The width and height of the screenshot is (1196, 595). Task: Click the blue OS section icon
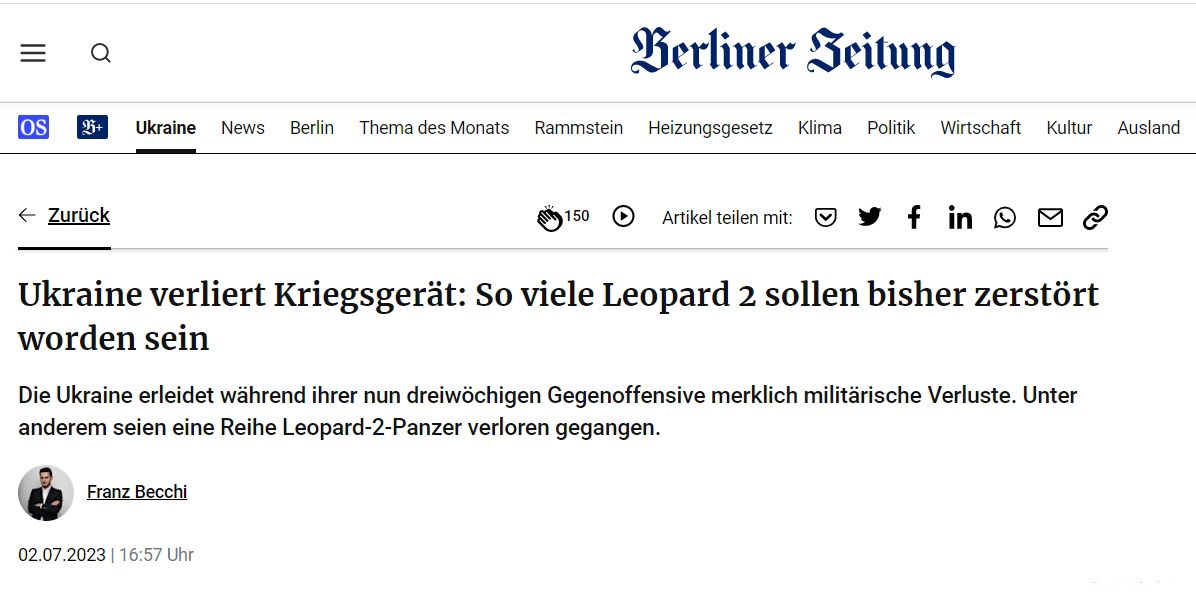tap(33, 127)
